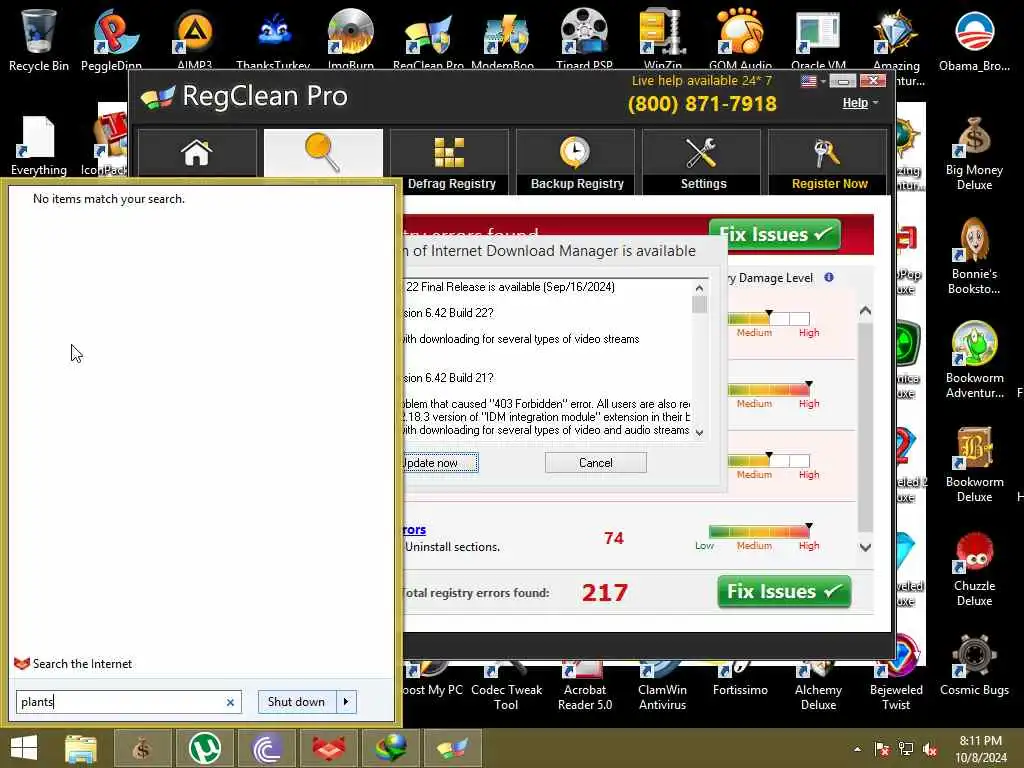Open File Explorer from the taskbar
This screenshot has width=1024, height=768.
point(81,748)
